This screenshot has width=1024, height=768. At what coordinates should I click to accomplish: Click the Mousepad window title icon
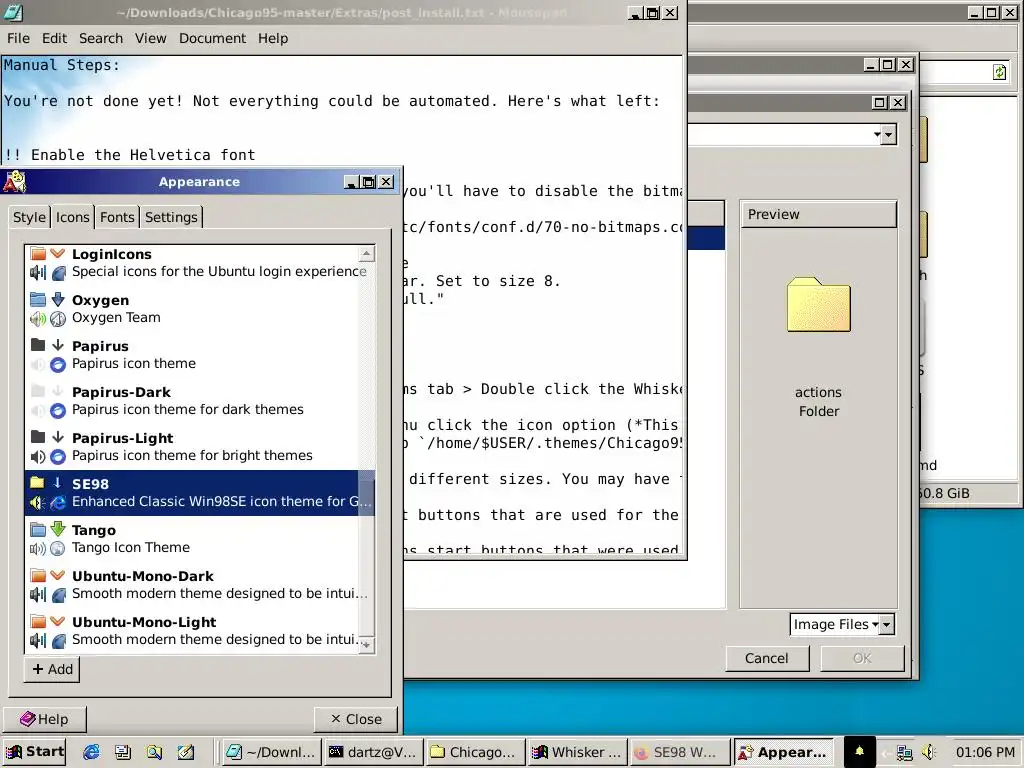pos(12,12)
